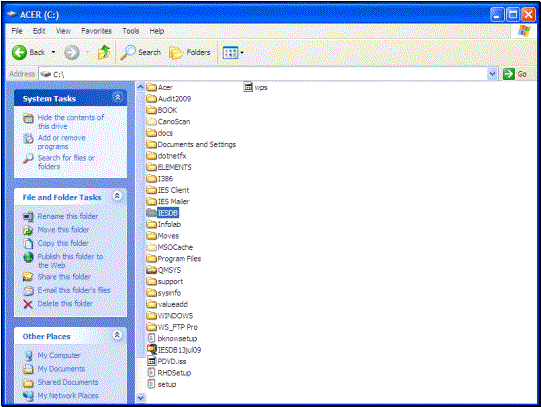The image size is (541, 407).
Task: Select the Infolab folder
Action: 164,224
